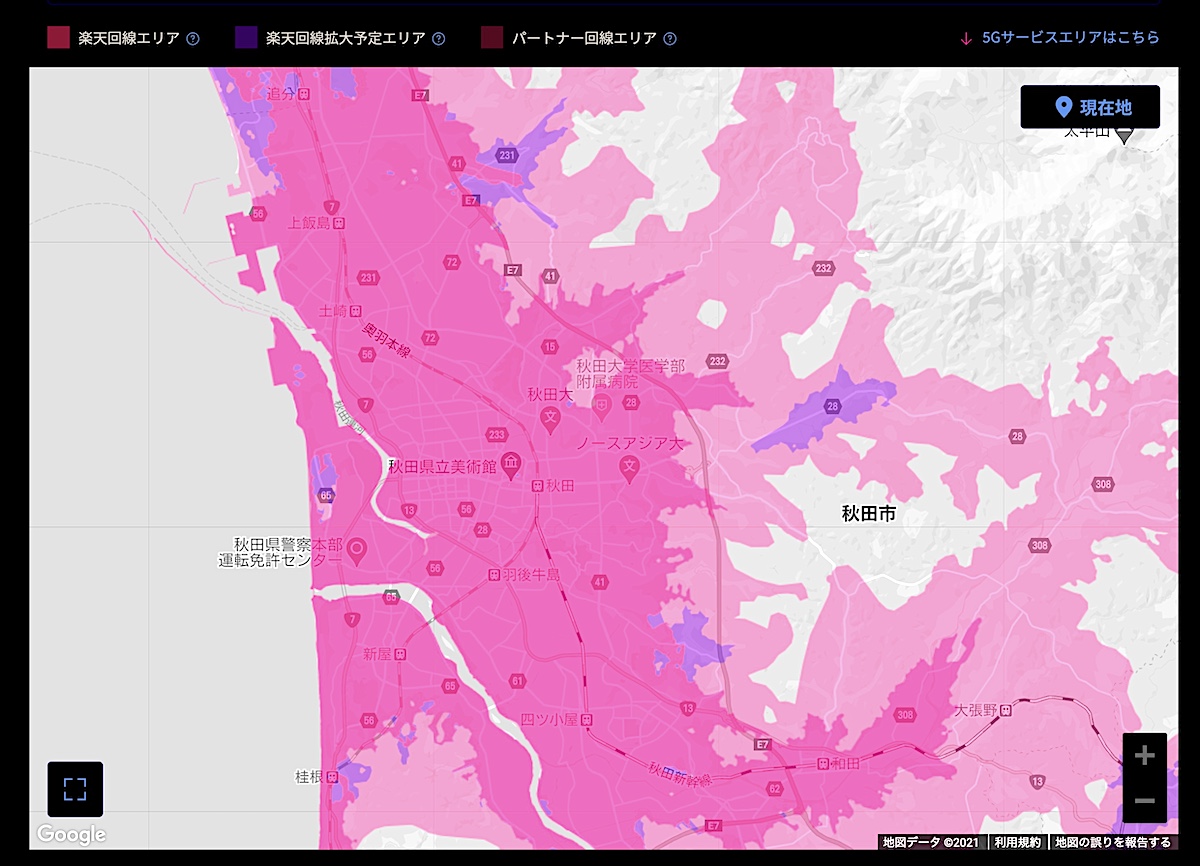Click the 楽天回線拡大予定エリア purple swatch
Screen dimensions: 1200x866
[245, 38]
